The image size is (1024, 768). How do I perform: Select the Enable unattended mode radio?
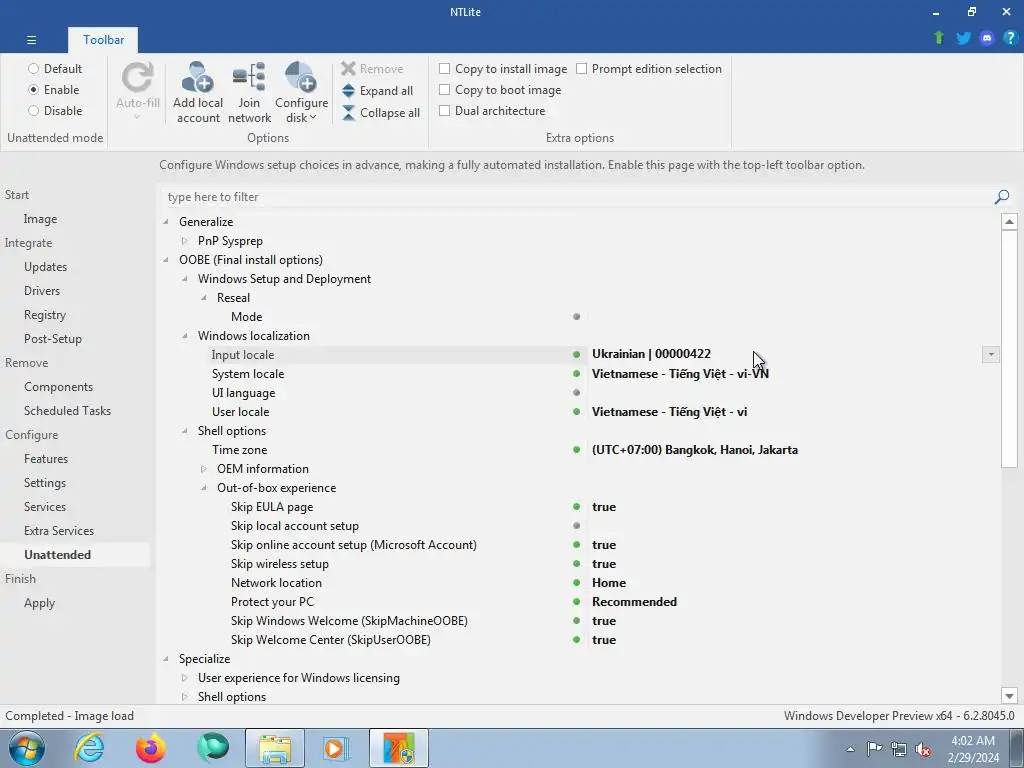coord(33,89)
